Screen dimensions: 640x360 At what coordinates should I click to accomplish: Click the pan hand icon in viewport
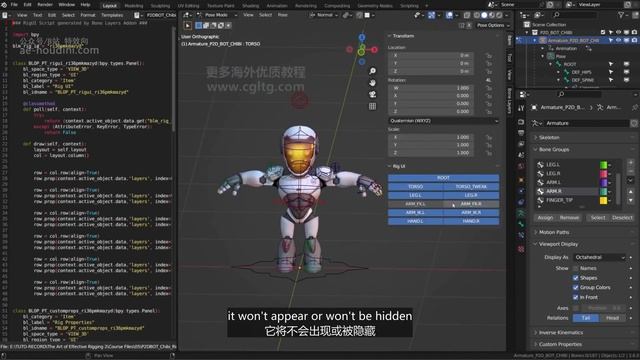pos(372,83)
